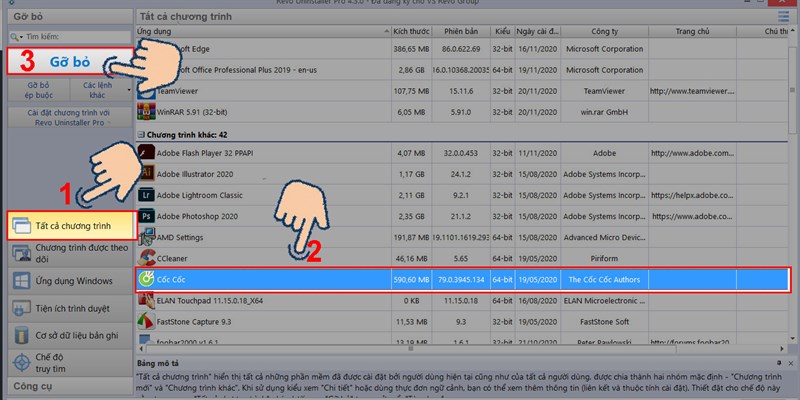Image resolution: width=800 pixels, height=400 pixels.
Task: Click the Adobe Photoshop 2020 icon
Action: [145, 216]
